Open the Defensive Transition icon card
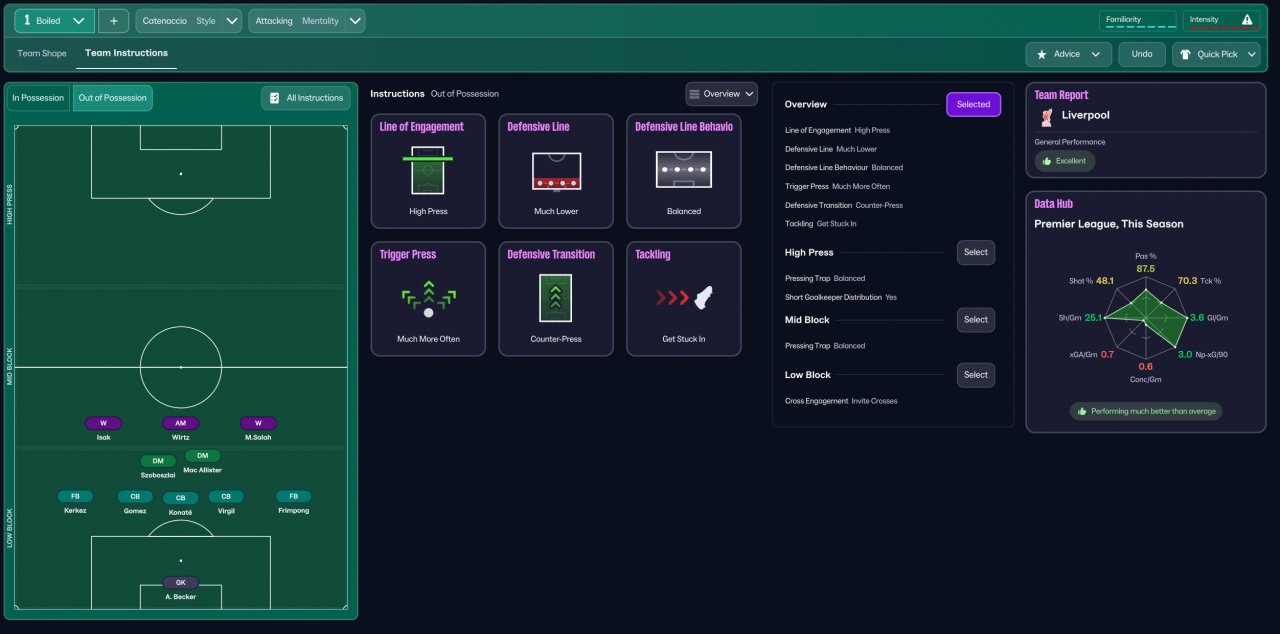The image size is (1280, 634). click(x=556, y=299)
